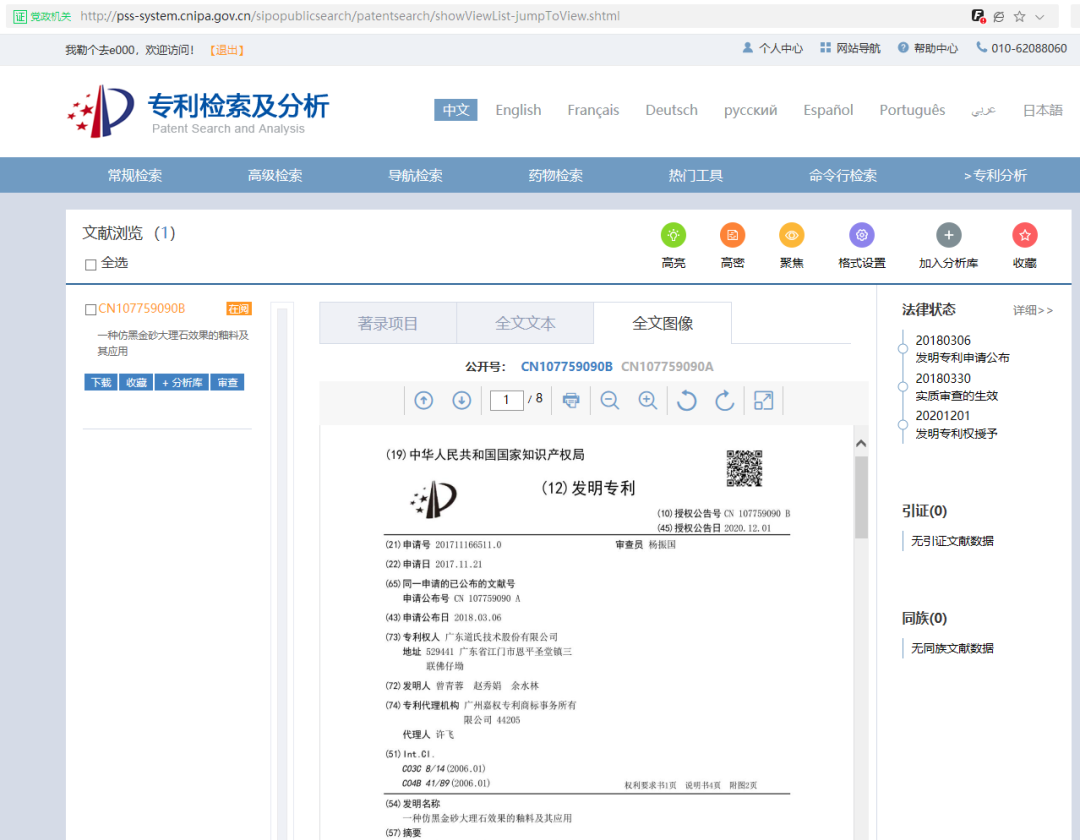Switch to the 全文文本 tab
Viewport: 1080px width, 840px height.
pos(523,322)
